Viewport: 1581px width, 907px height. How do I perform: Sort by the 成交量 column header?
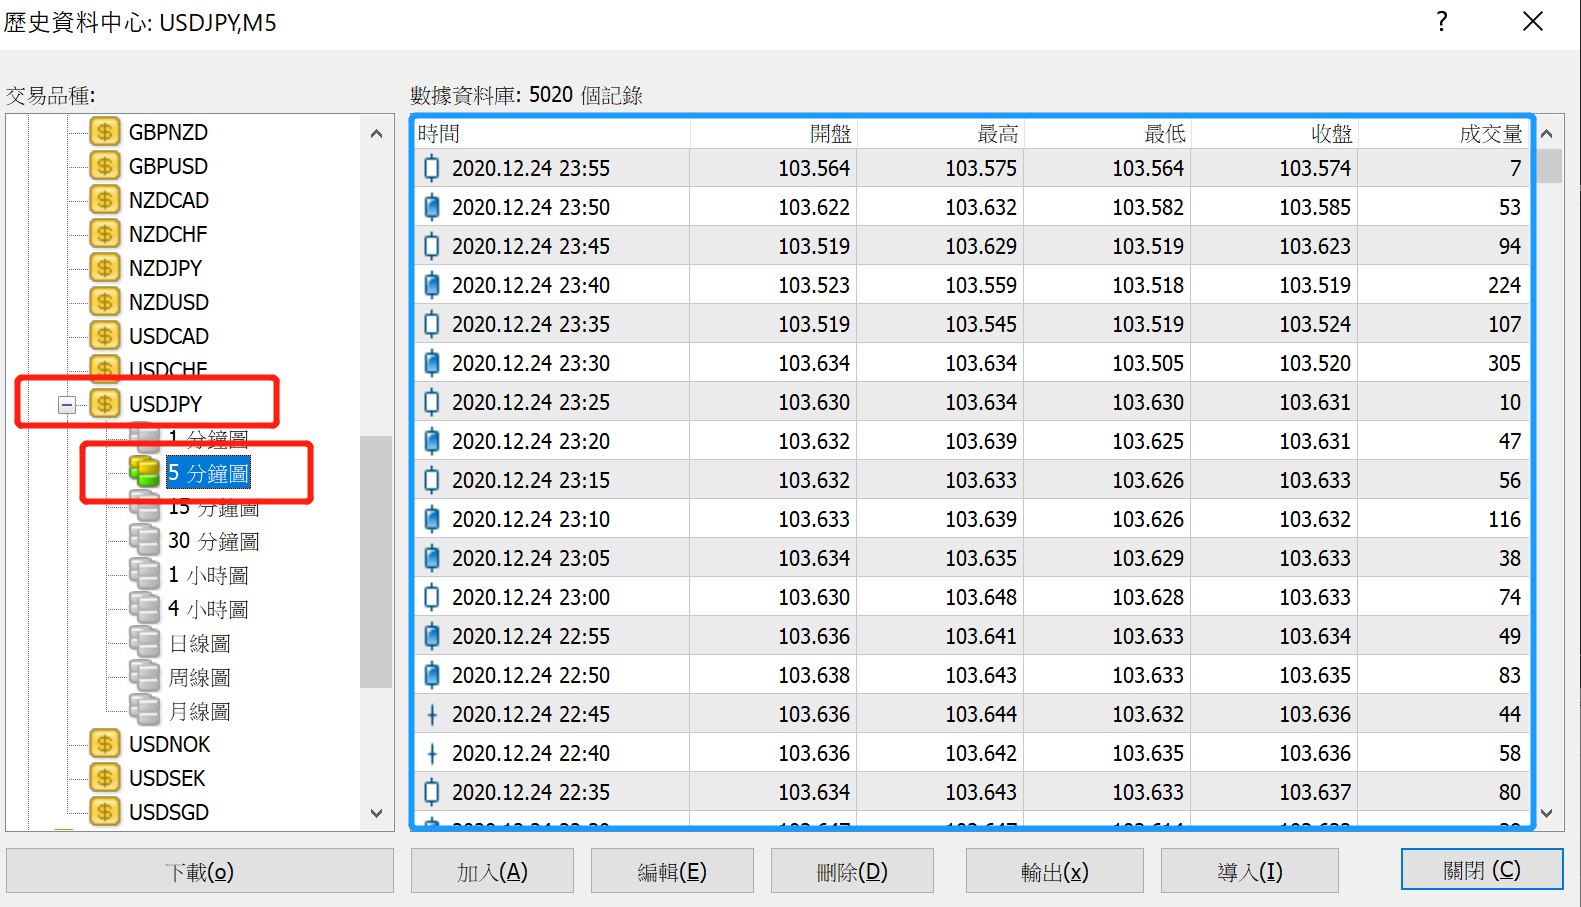[x=1443, y=133]
